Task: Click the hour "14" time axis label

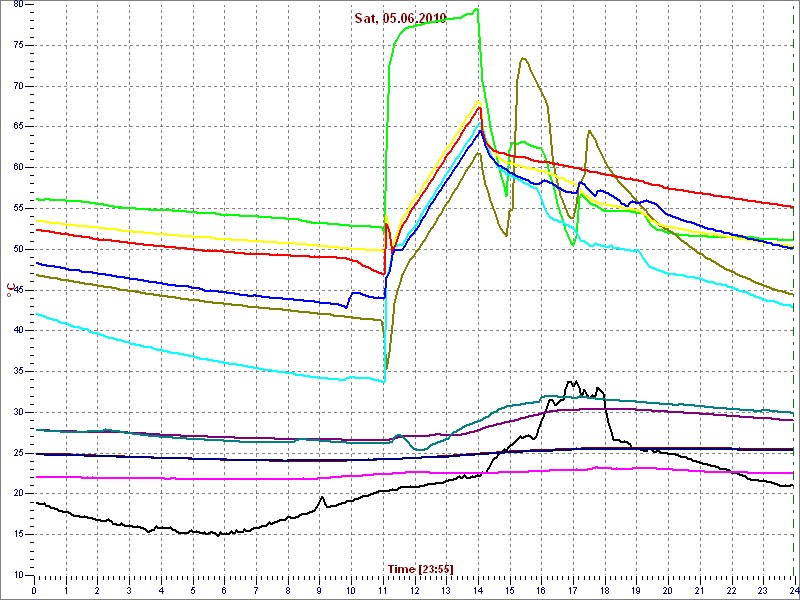Action: (x=478, y=590)
